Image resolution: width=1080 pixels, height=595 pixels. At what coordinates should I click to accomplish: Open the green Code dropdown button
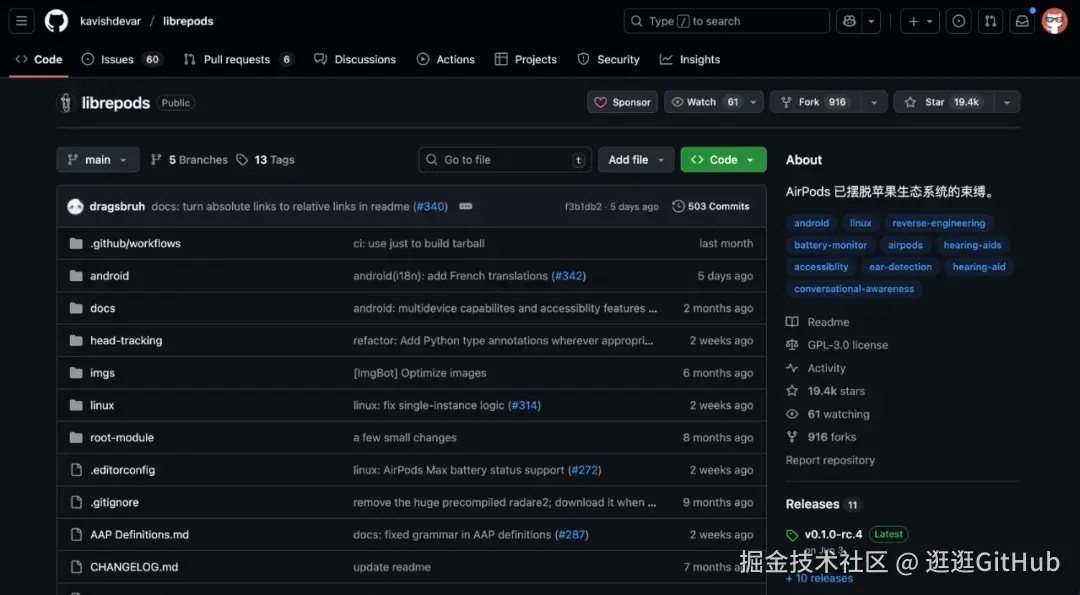tap(723, 160)
